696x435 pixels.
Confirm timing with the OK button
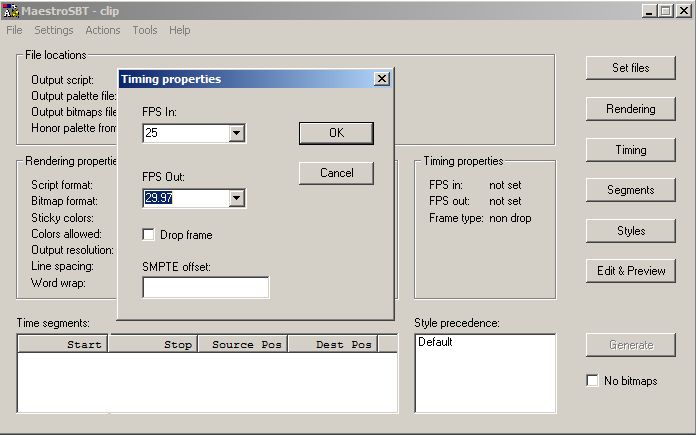[x=336, y=133]
